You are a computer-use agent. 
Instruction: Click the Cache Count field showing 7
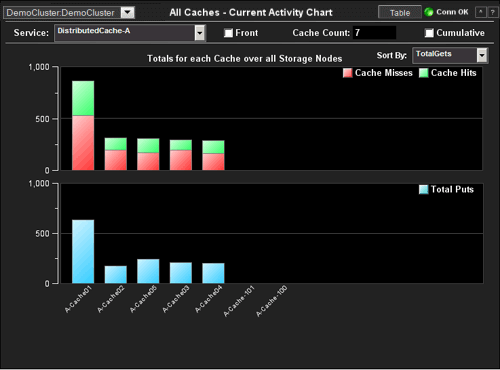coord(374,33)
